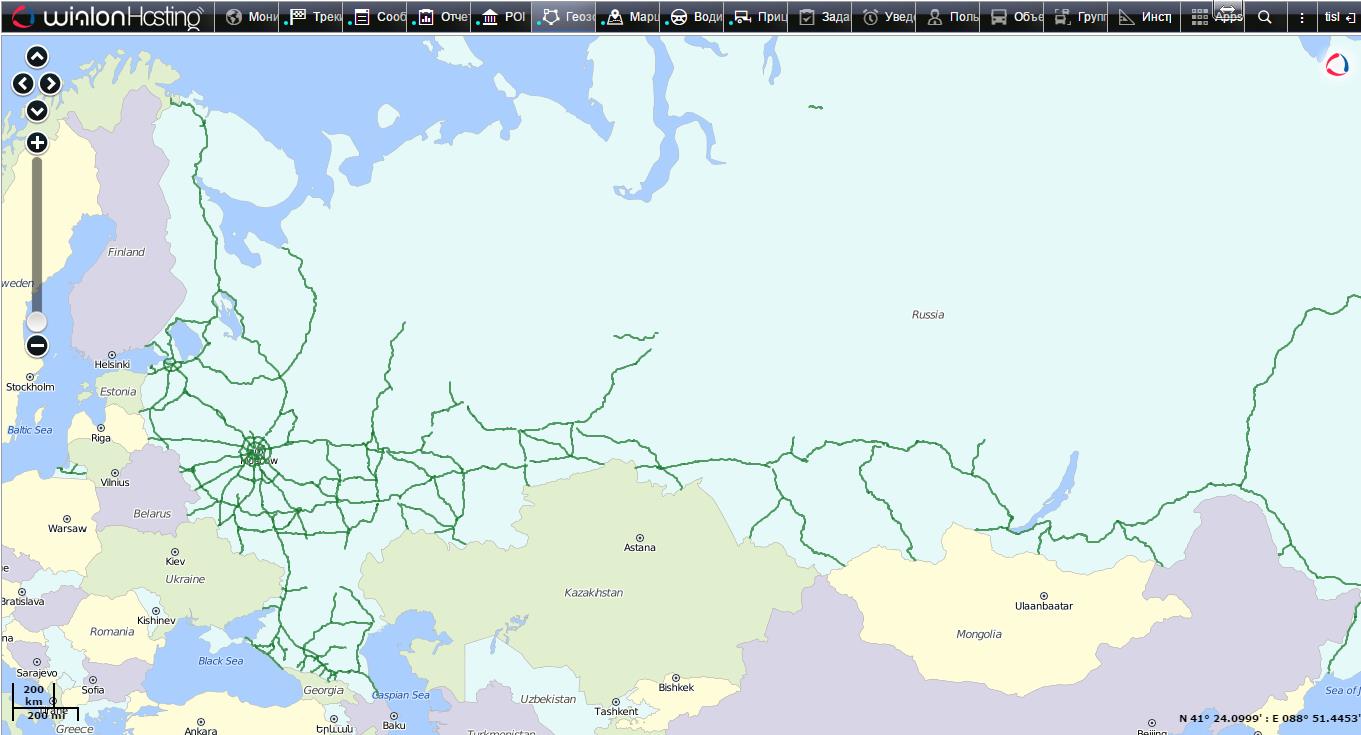Image resolution: width=1361 pixels, height=735 pixels.
Task: Open the Задания (Jobs) clipboard tab
Action: pyautogui.click(x=822, y=17)
